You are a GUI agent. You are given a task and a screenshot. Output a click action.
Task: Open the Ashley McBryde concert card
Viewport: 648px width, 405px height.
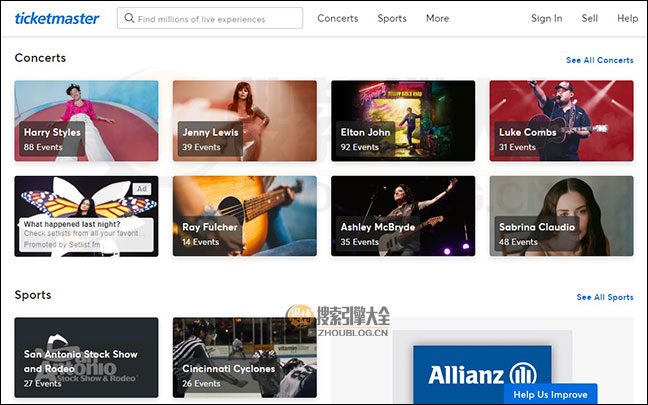click(403, 216)
